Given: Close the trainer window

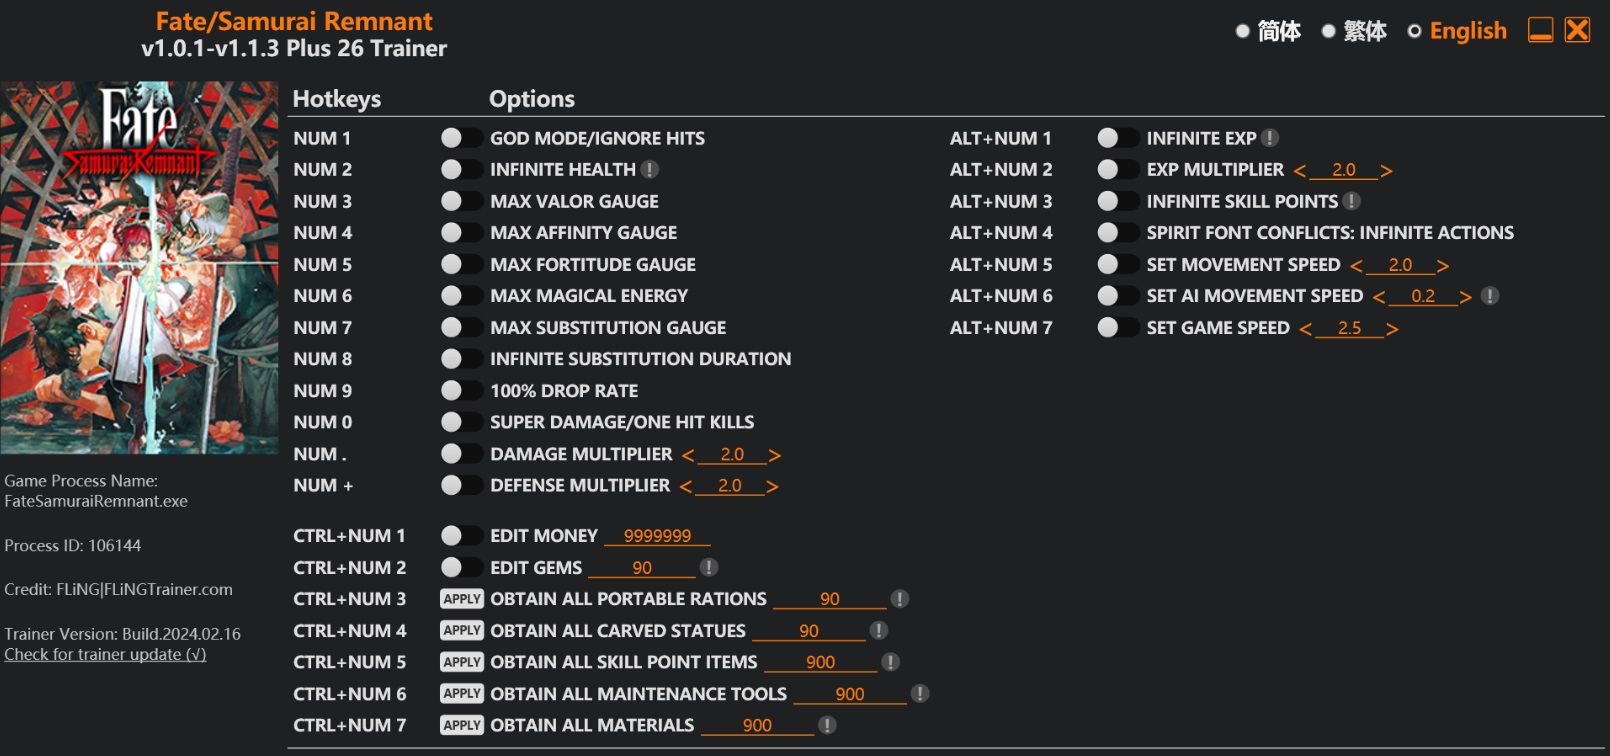Looking at the screenshot, I should pos(1577,30).
